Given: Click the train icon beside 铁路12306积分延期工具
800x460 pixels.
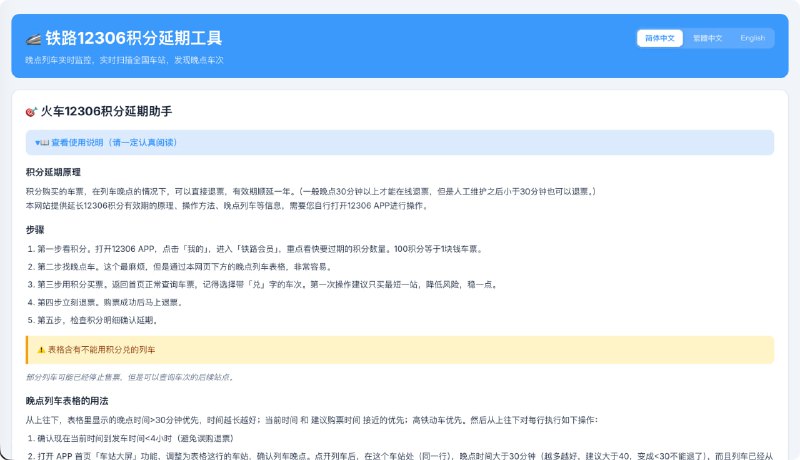Looking at the screenshot, I should [x=33, y=39].
